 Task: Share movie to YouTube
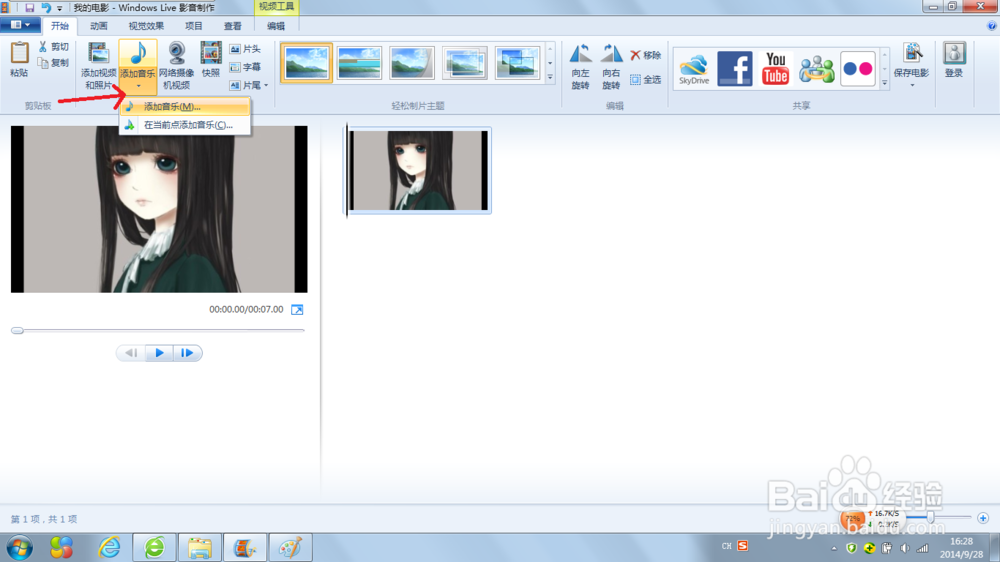coord(776,69)
